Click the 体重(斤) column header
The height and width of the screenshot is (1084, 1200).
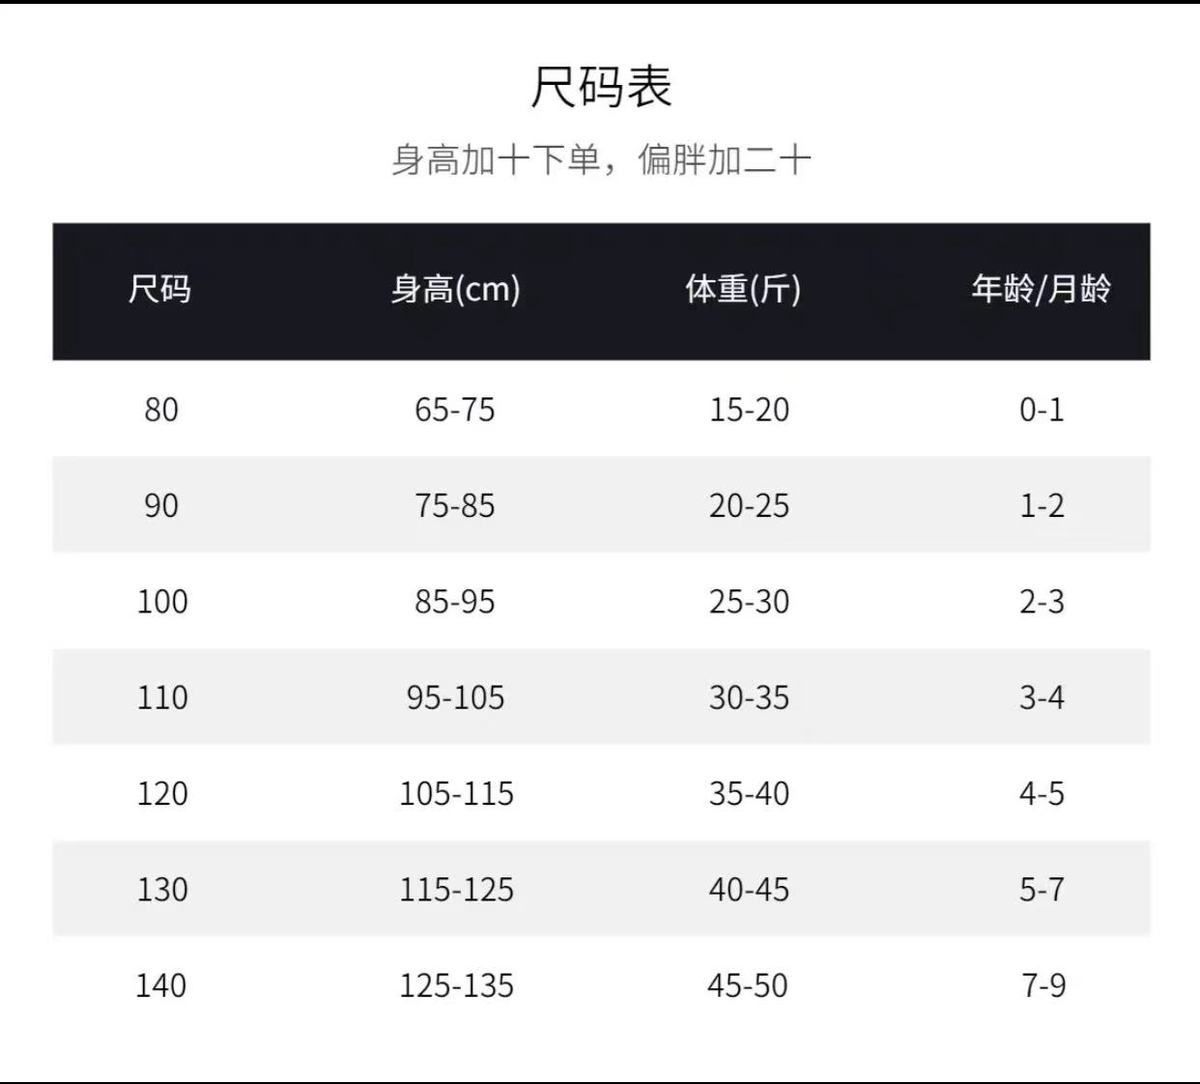pos(743,290)
